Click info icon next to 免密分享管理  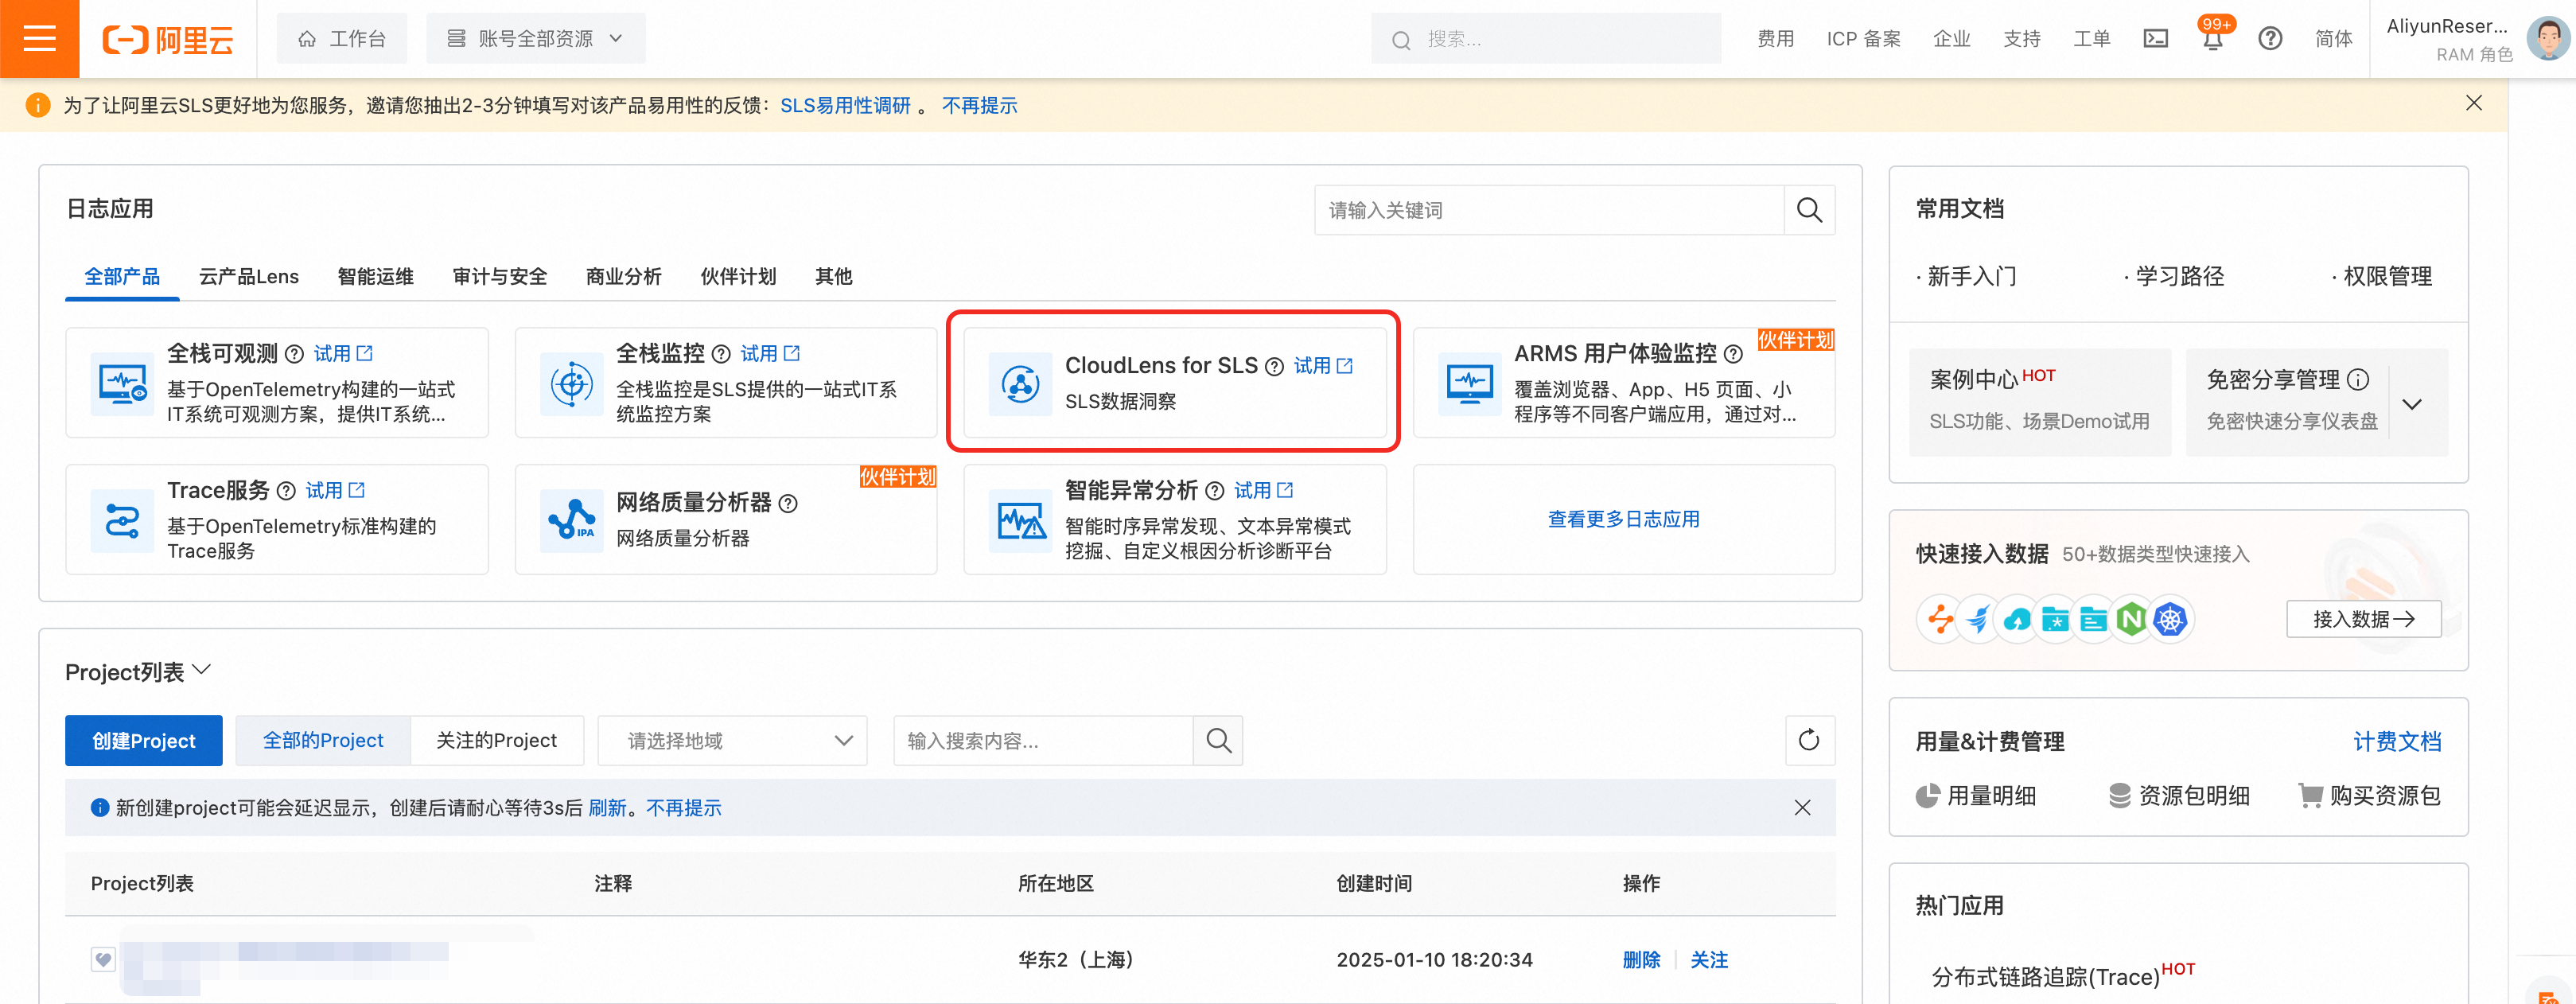tap(2358, 380)
